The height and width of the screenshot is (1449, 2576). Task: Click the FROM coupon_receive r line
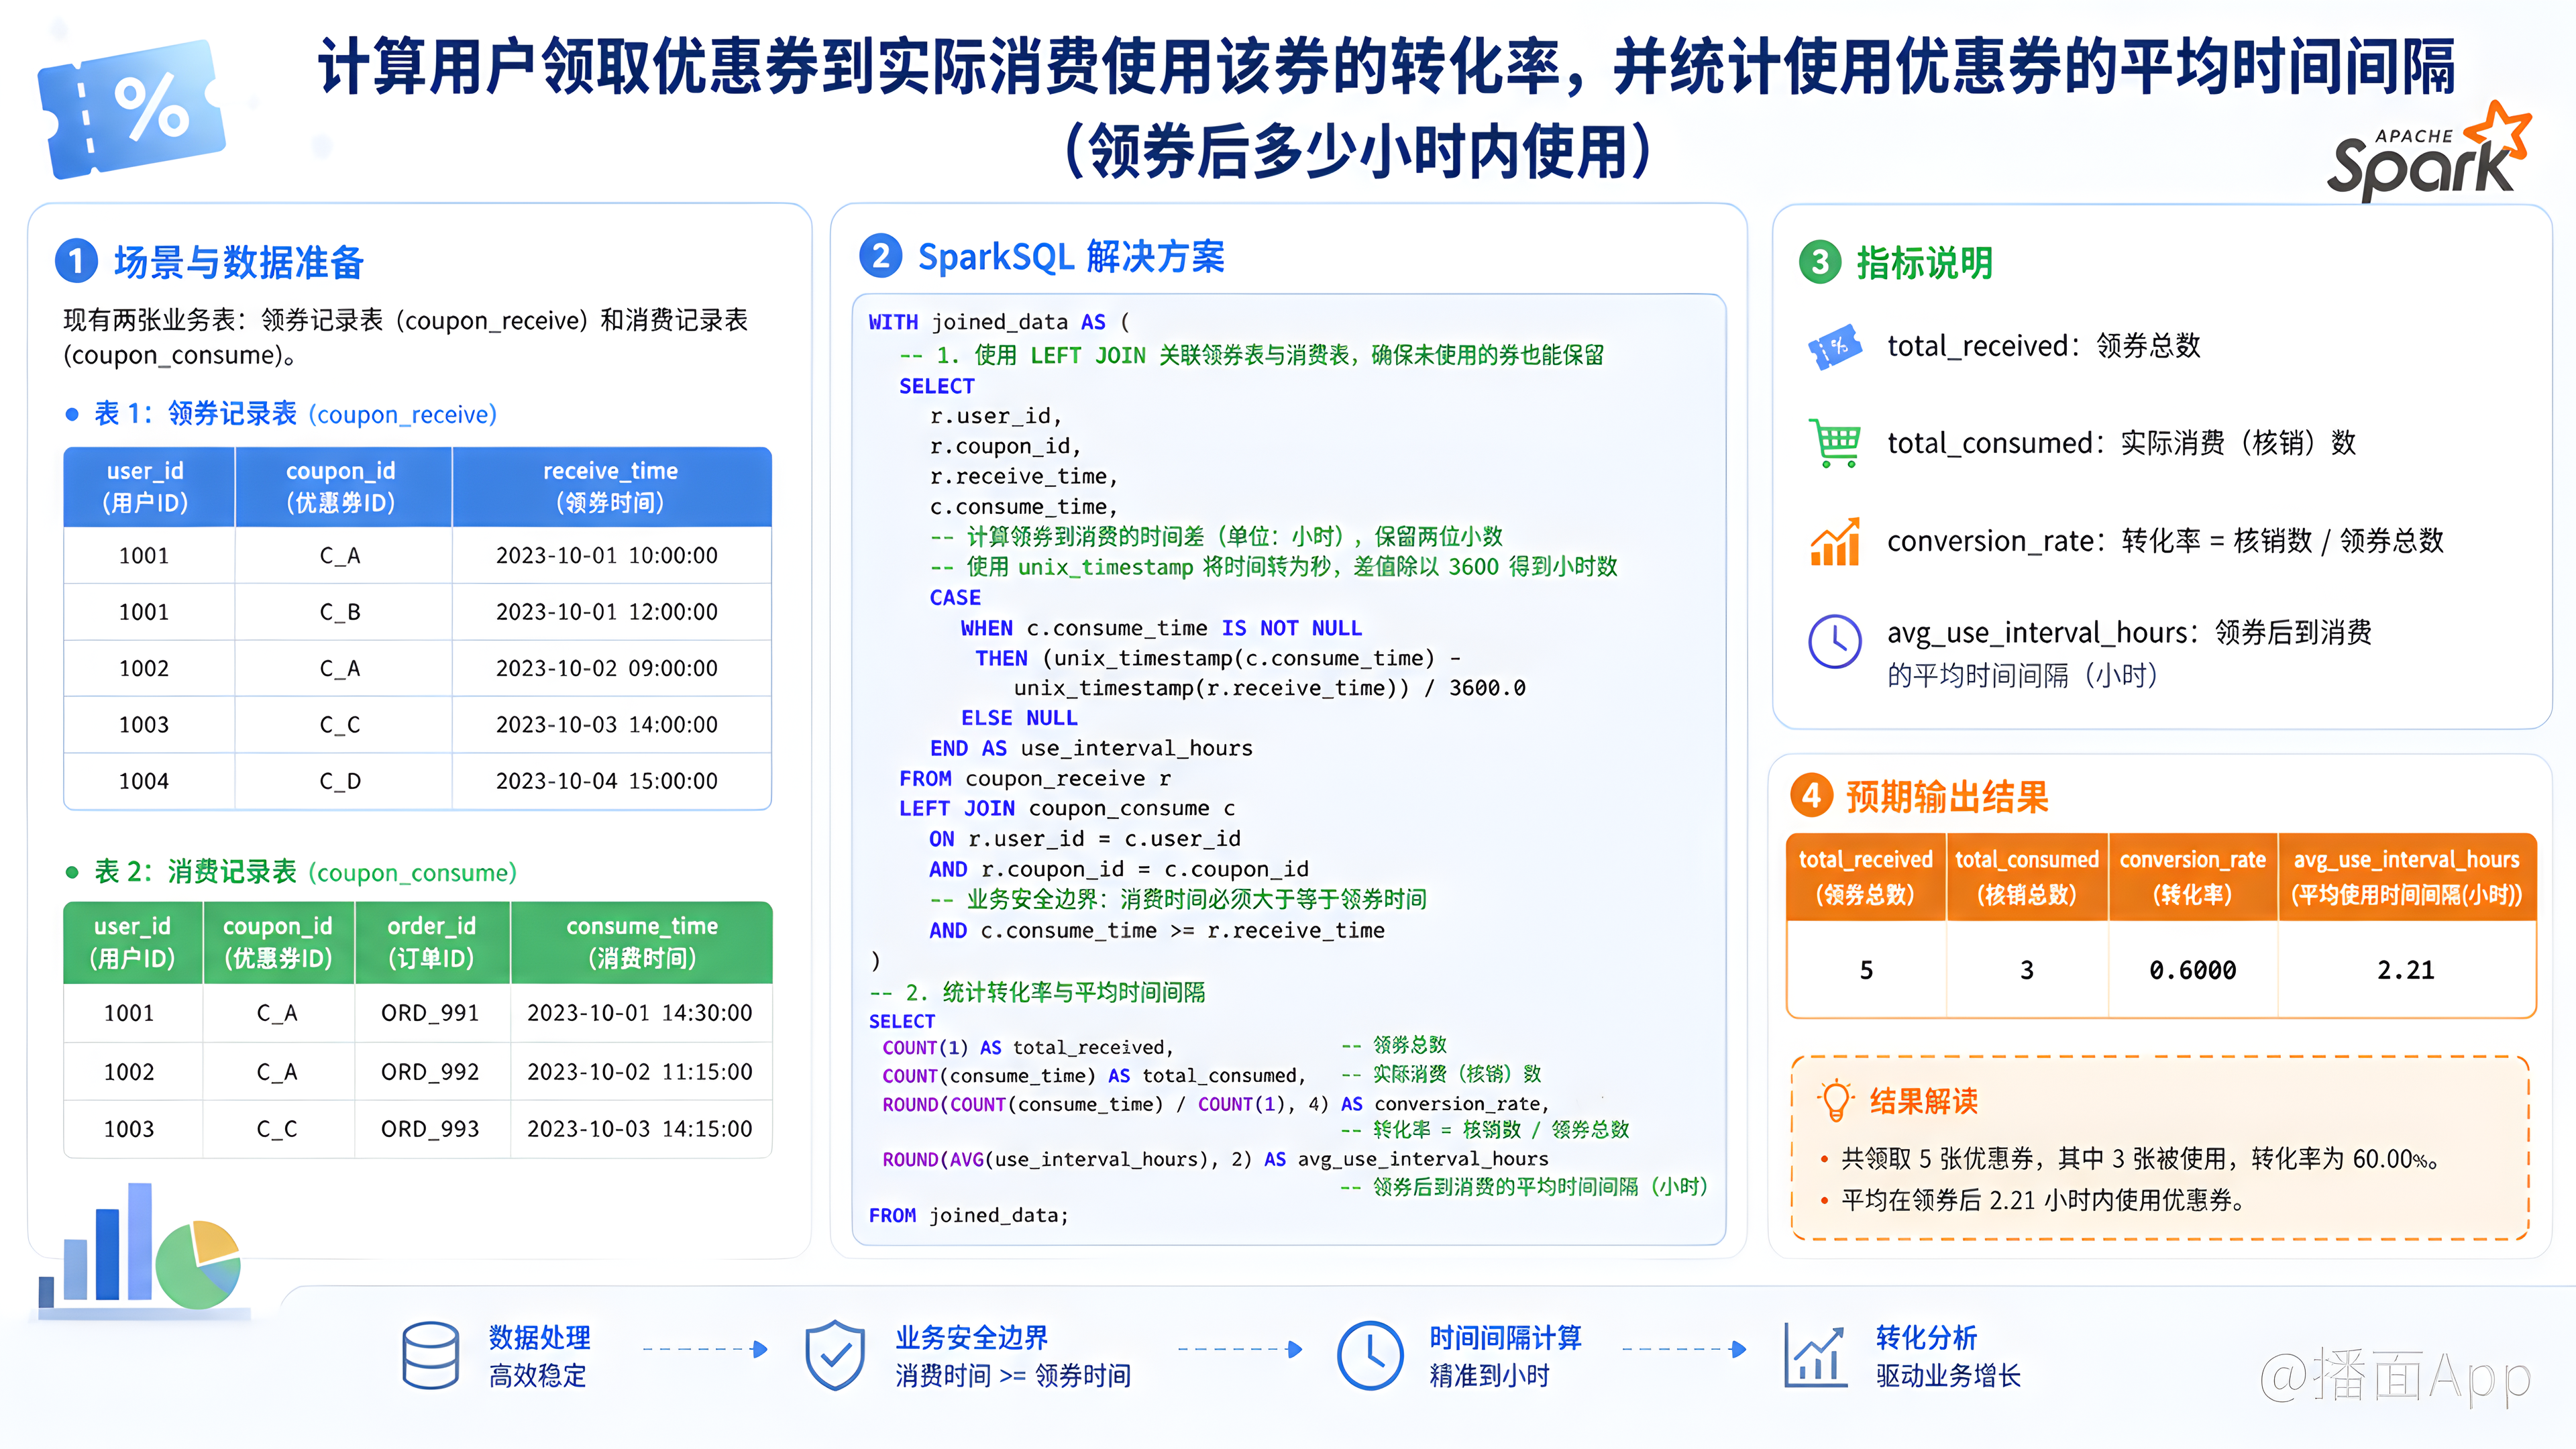point(1035,778)
